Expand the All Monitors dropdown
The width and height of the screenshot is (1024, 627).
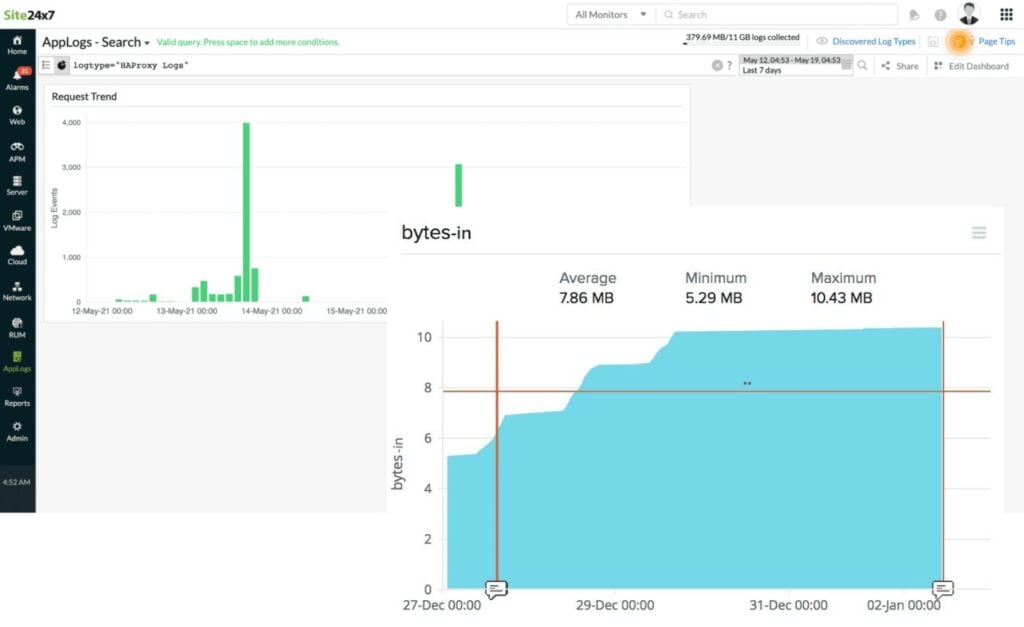610,14
